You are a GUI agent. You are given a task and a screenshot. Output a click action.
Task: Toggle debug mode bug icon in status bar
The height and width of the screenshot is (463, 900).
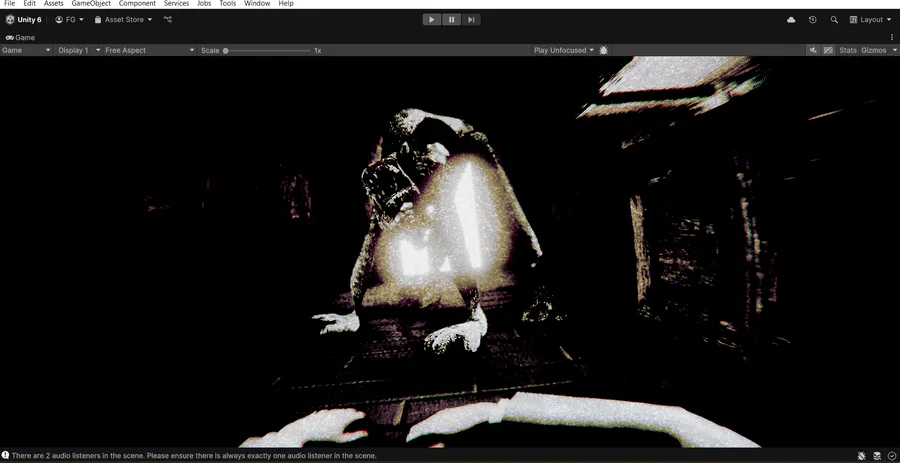click(x=862, y=456)
